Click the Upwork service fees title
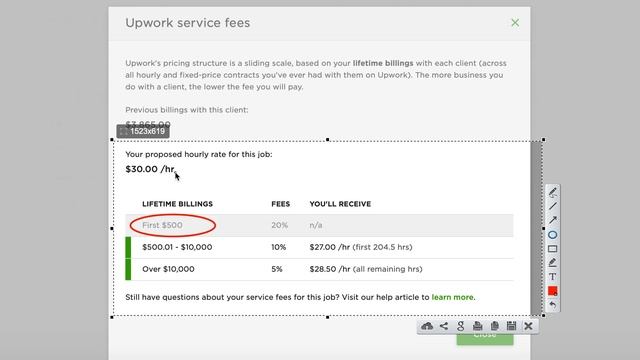Viewport: 640px width, 360px height. (x=187, y=23)
